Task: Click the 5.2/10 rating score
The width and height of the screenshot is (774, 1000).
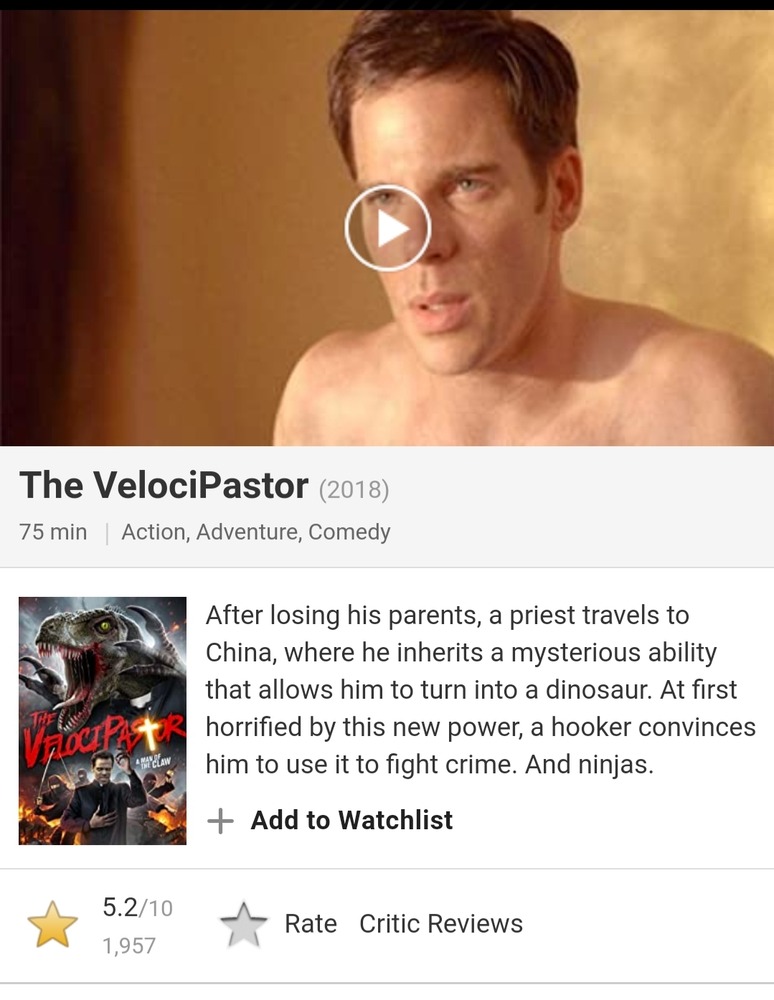Action: click(138, 907)
